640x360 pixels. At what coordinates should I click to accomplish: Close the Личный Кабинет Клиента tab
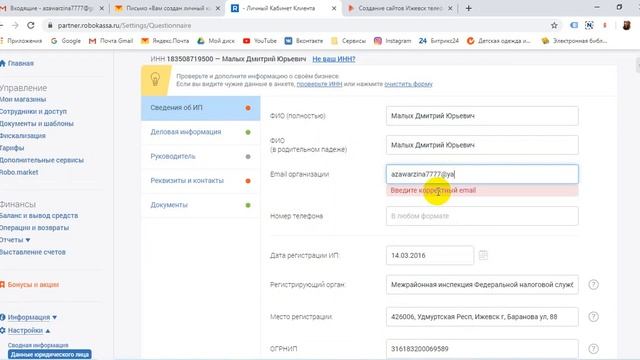point(334,8)
